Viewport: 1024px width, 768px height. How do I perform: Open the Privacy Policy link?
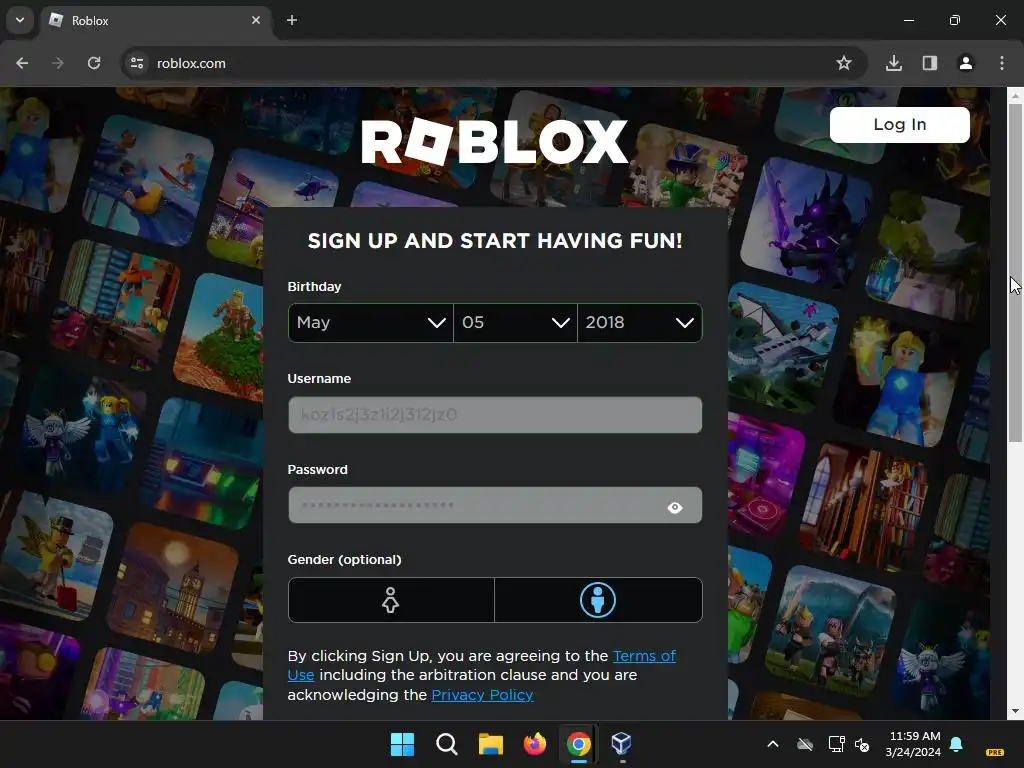(482, 695)
